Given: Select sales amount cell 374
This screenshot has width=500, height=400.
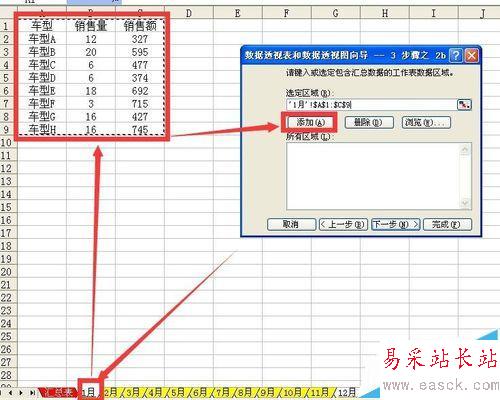Looking at the screenshot, I should click(140, 78).
